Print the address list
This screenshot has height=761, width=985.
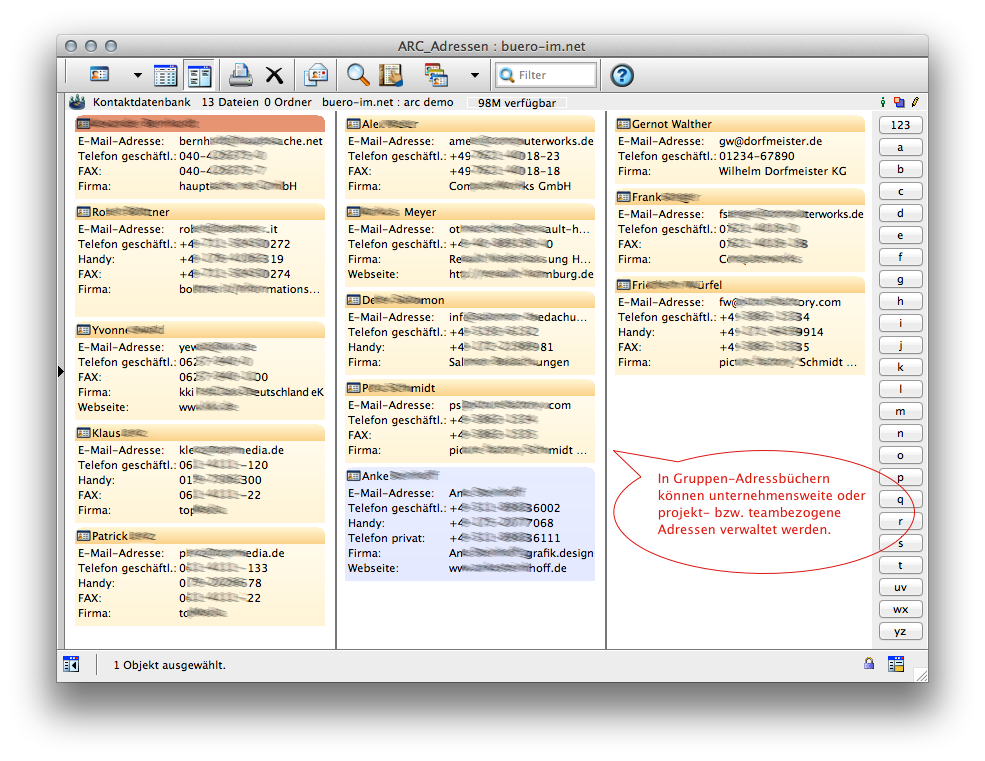point(241,75)
